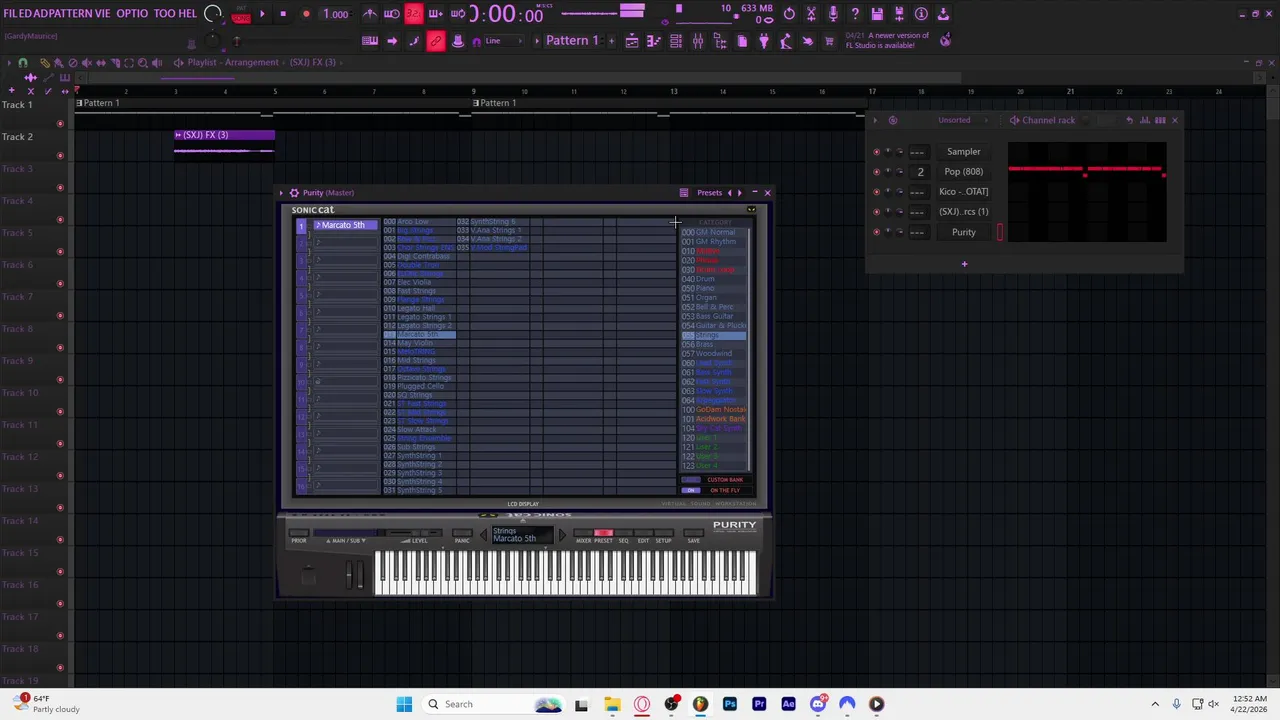Click the Purity channel button in Channel rack
Screen dimensions: 1280x720
[964, 232]
